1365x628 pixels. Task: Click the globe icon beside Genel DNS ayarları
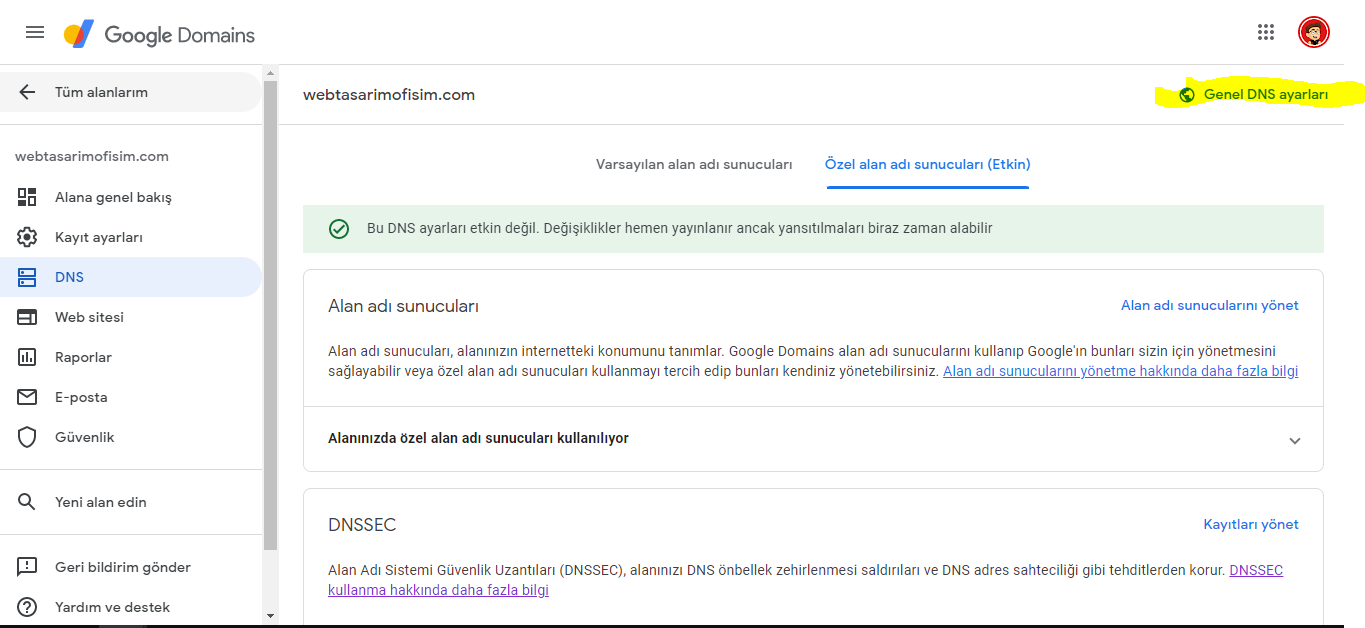[1187, 95]
